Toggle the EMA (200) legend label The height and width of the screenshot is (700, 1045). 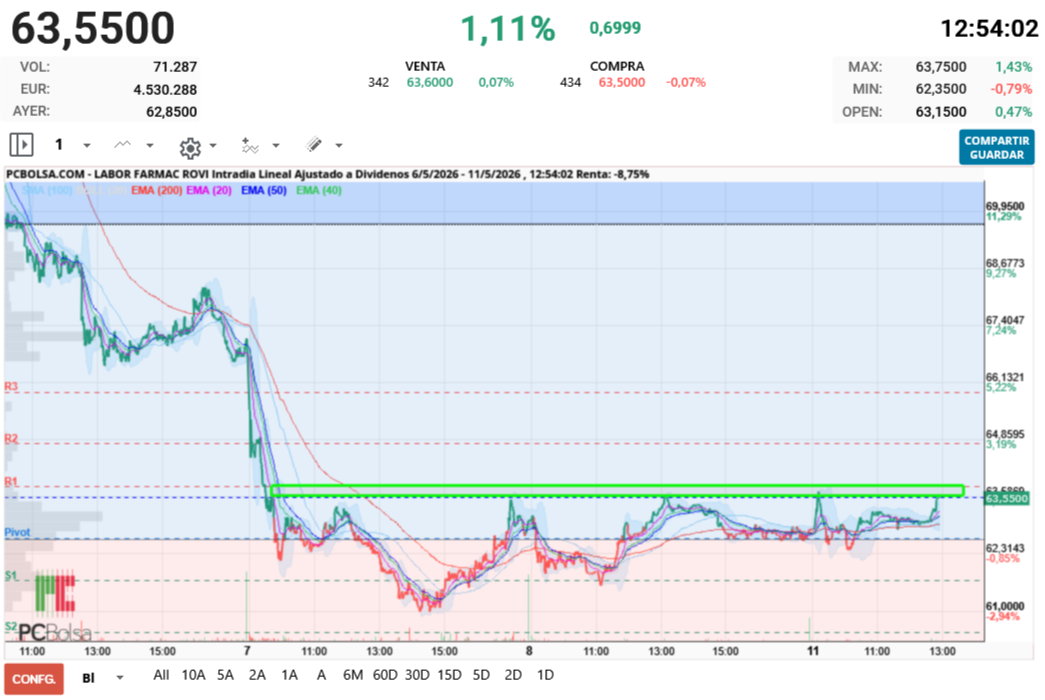click(157, 190)
